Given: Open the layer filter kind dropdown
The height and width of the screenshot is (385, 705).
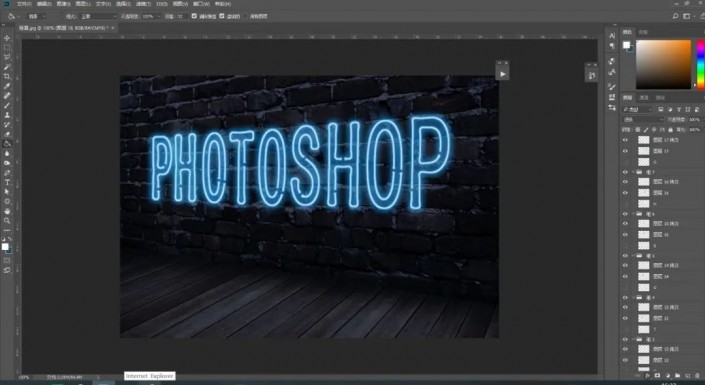Looking at the screenshot, I should [637, 109].
